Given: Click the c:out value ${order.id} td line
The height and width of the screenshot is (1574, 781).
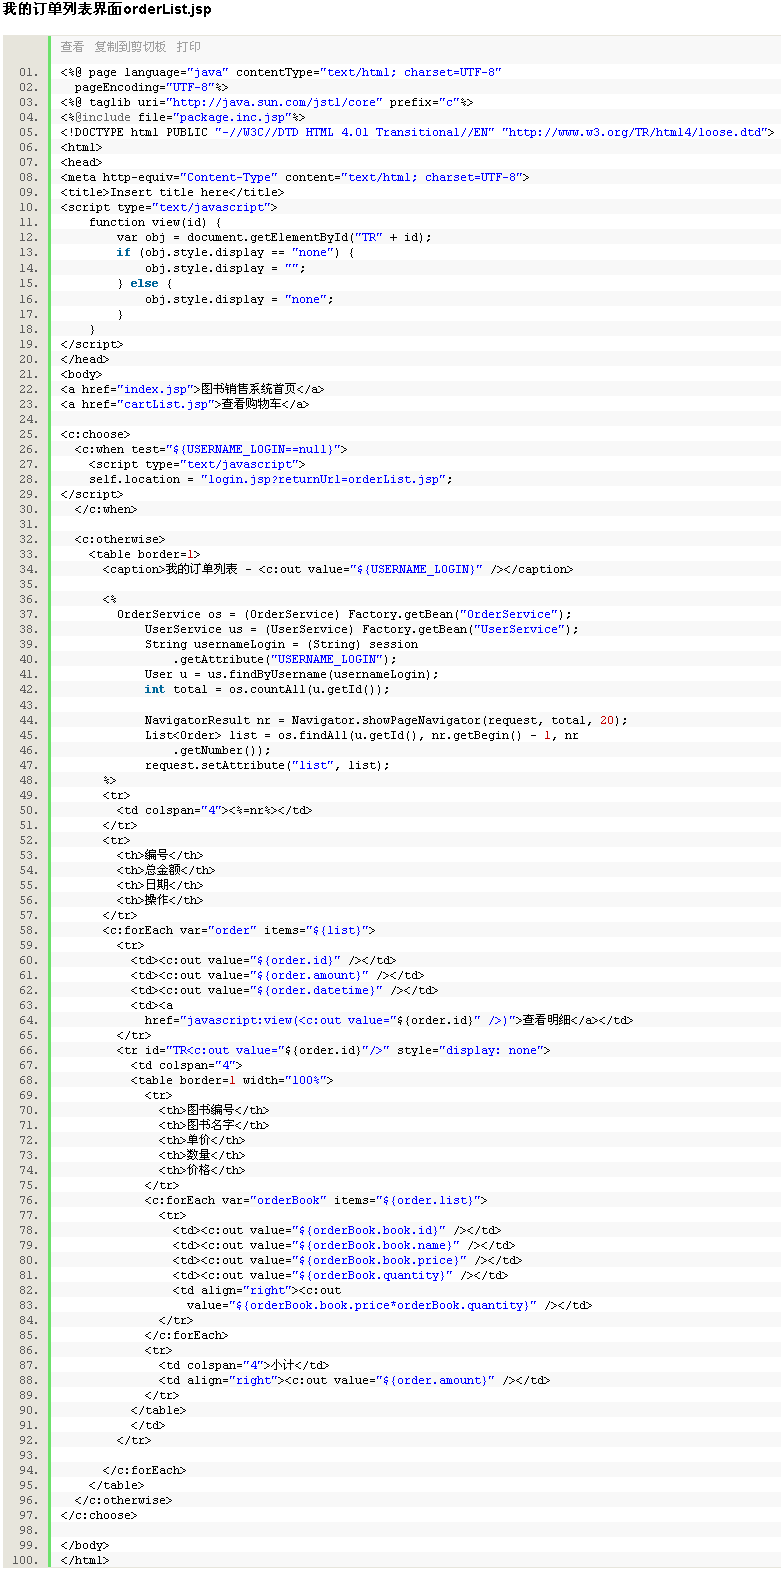Looking at the screenshot, I should (263, 960).
